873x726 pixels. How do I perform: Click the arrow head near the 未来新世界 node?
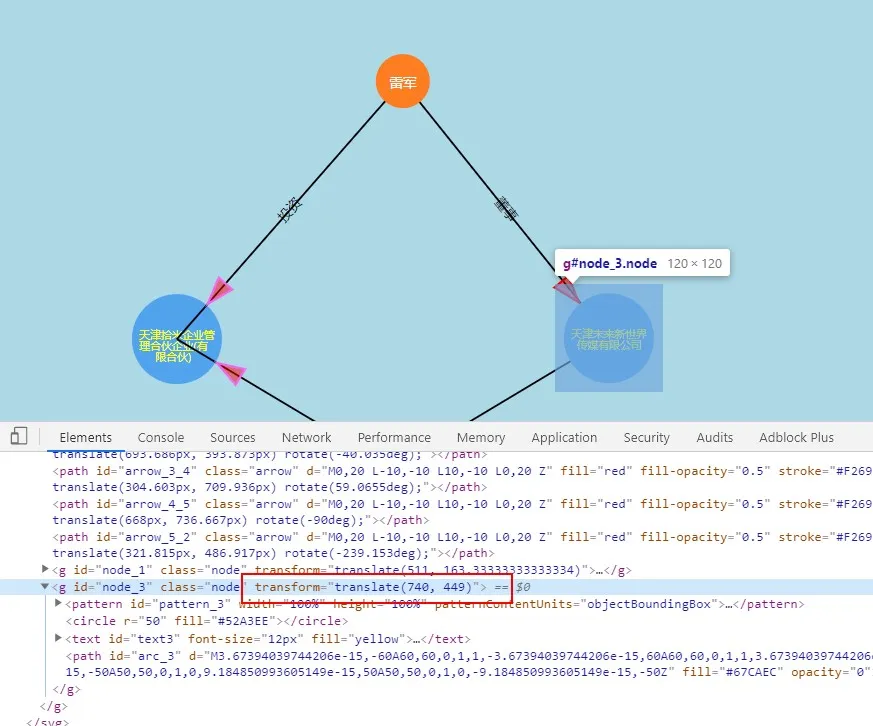[567, 290]
